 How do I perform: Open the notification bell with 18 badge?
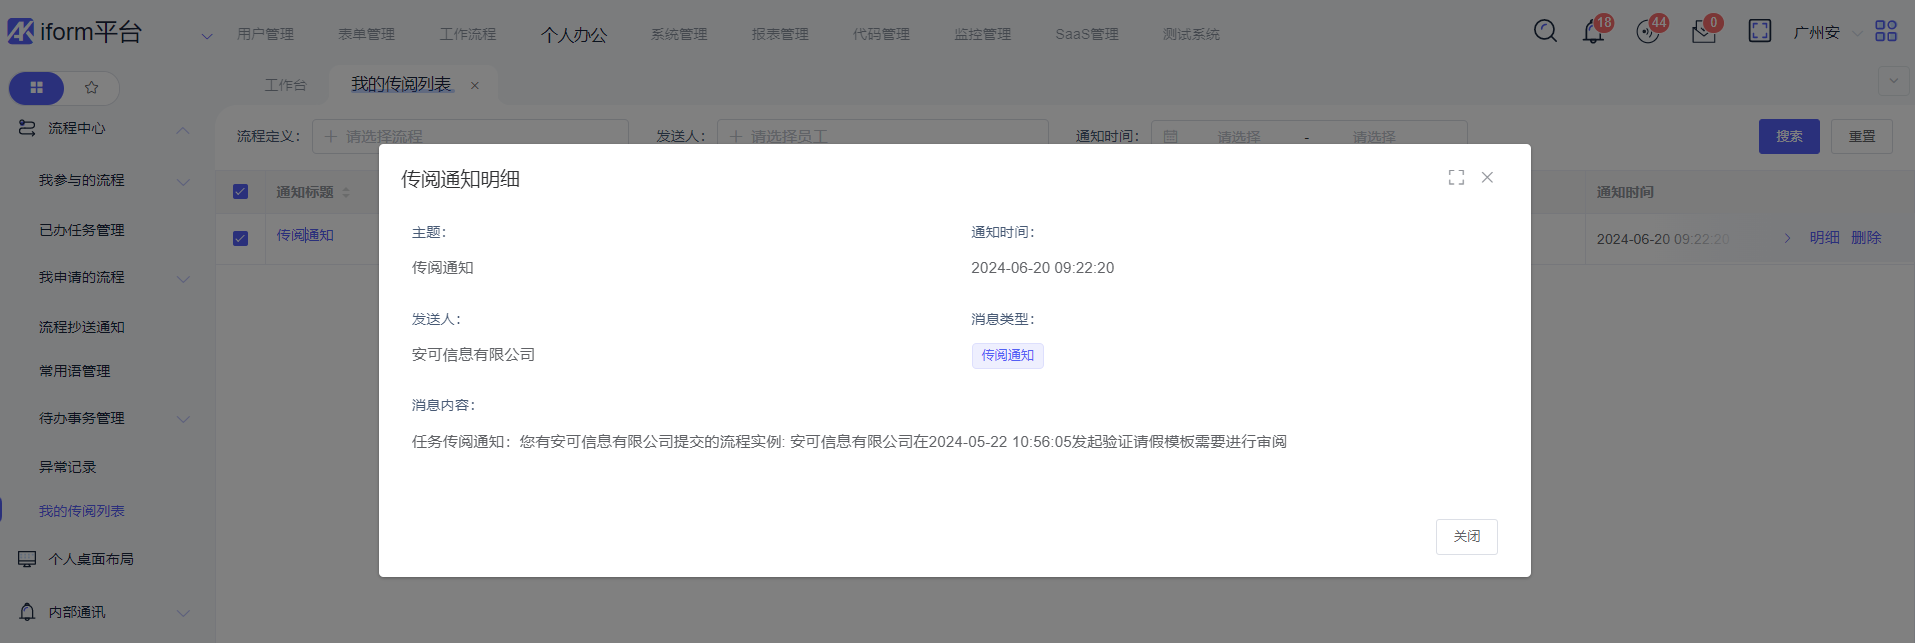1593,32
